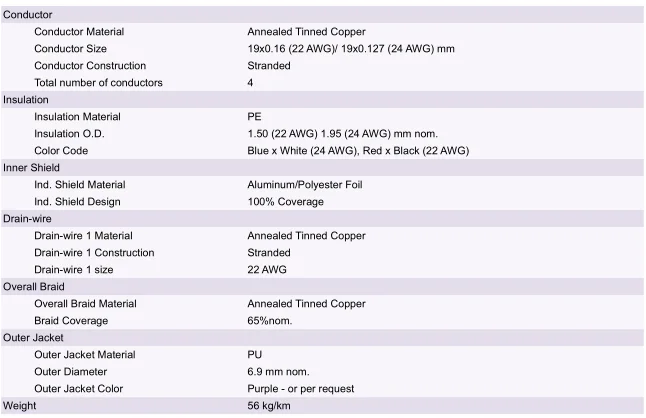This screenshot has width=646, height=418.
Task: Select the Insulation Material PE value
Action: [x=254, y=117]
